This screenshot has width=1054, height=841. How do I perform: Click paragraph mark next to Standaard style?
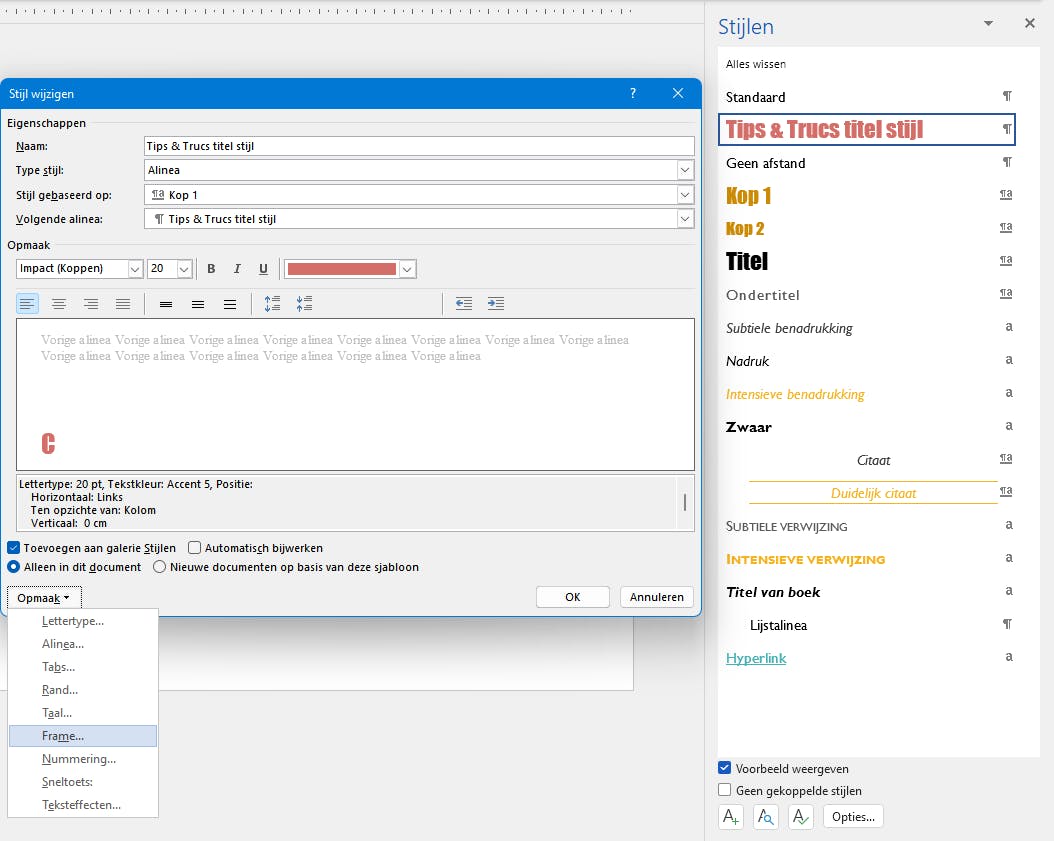1007,96
